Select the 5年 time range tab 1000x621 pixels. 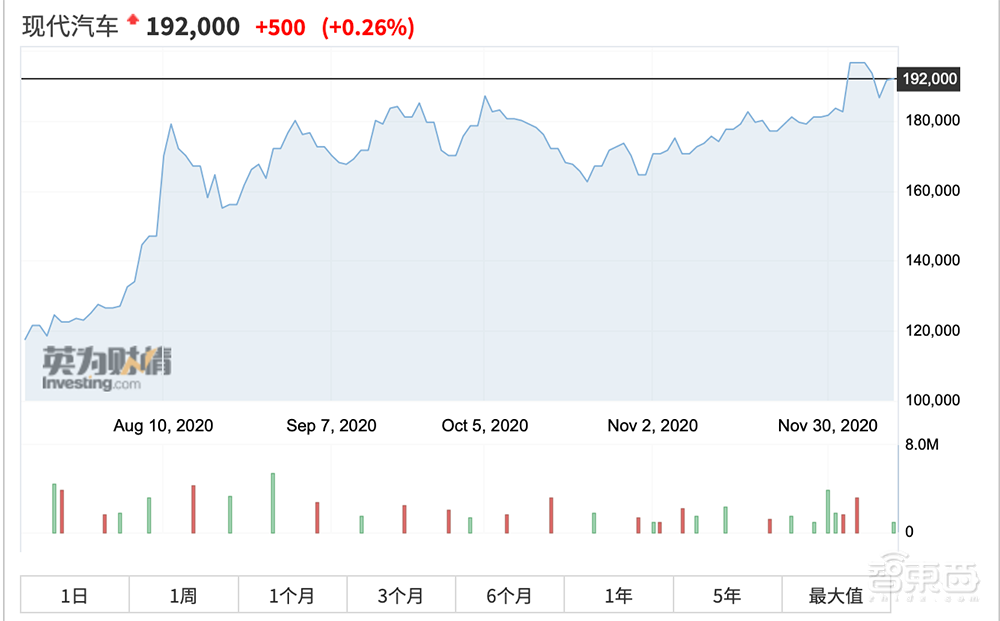click(x=727, y=596)
